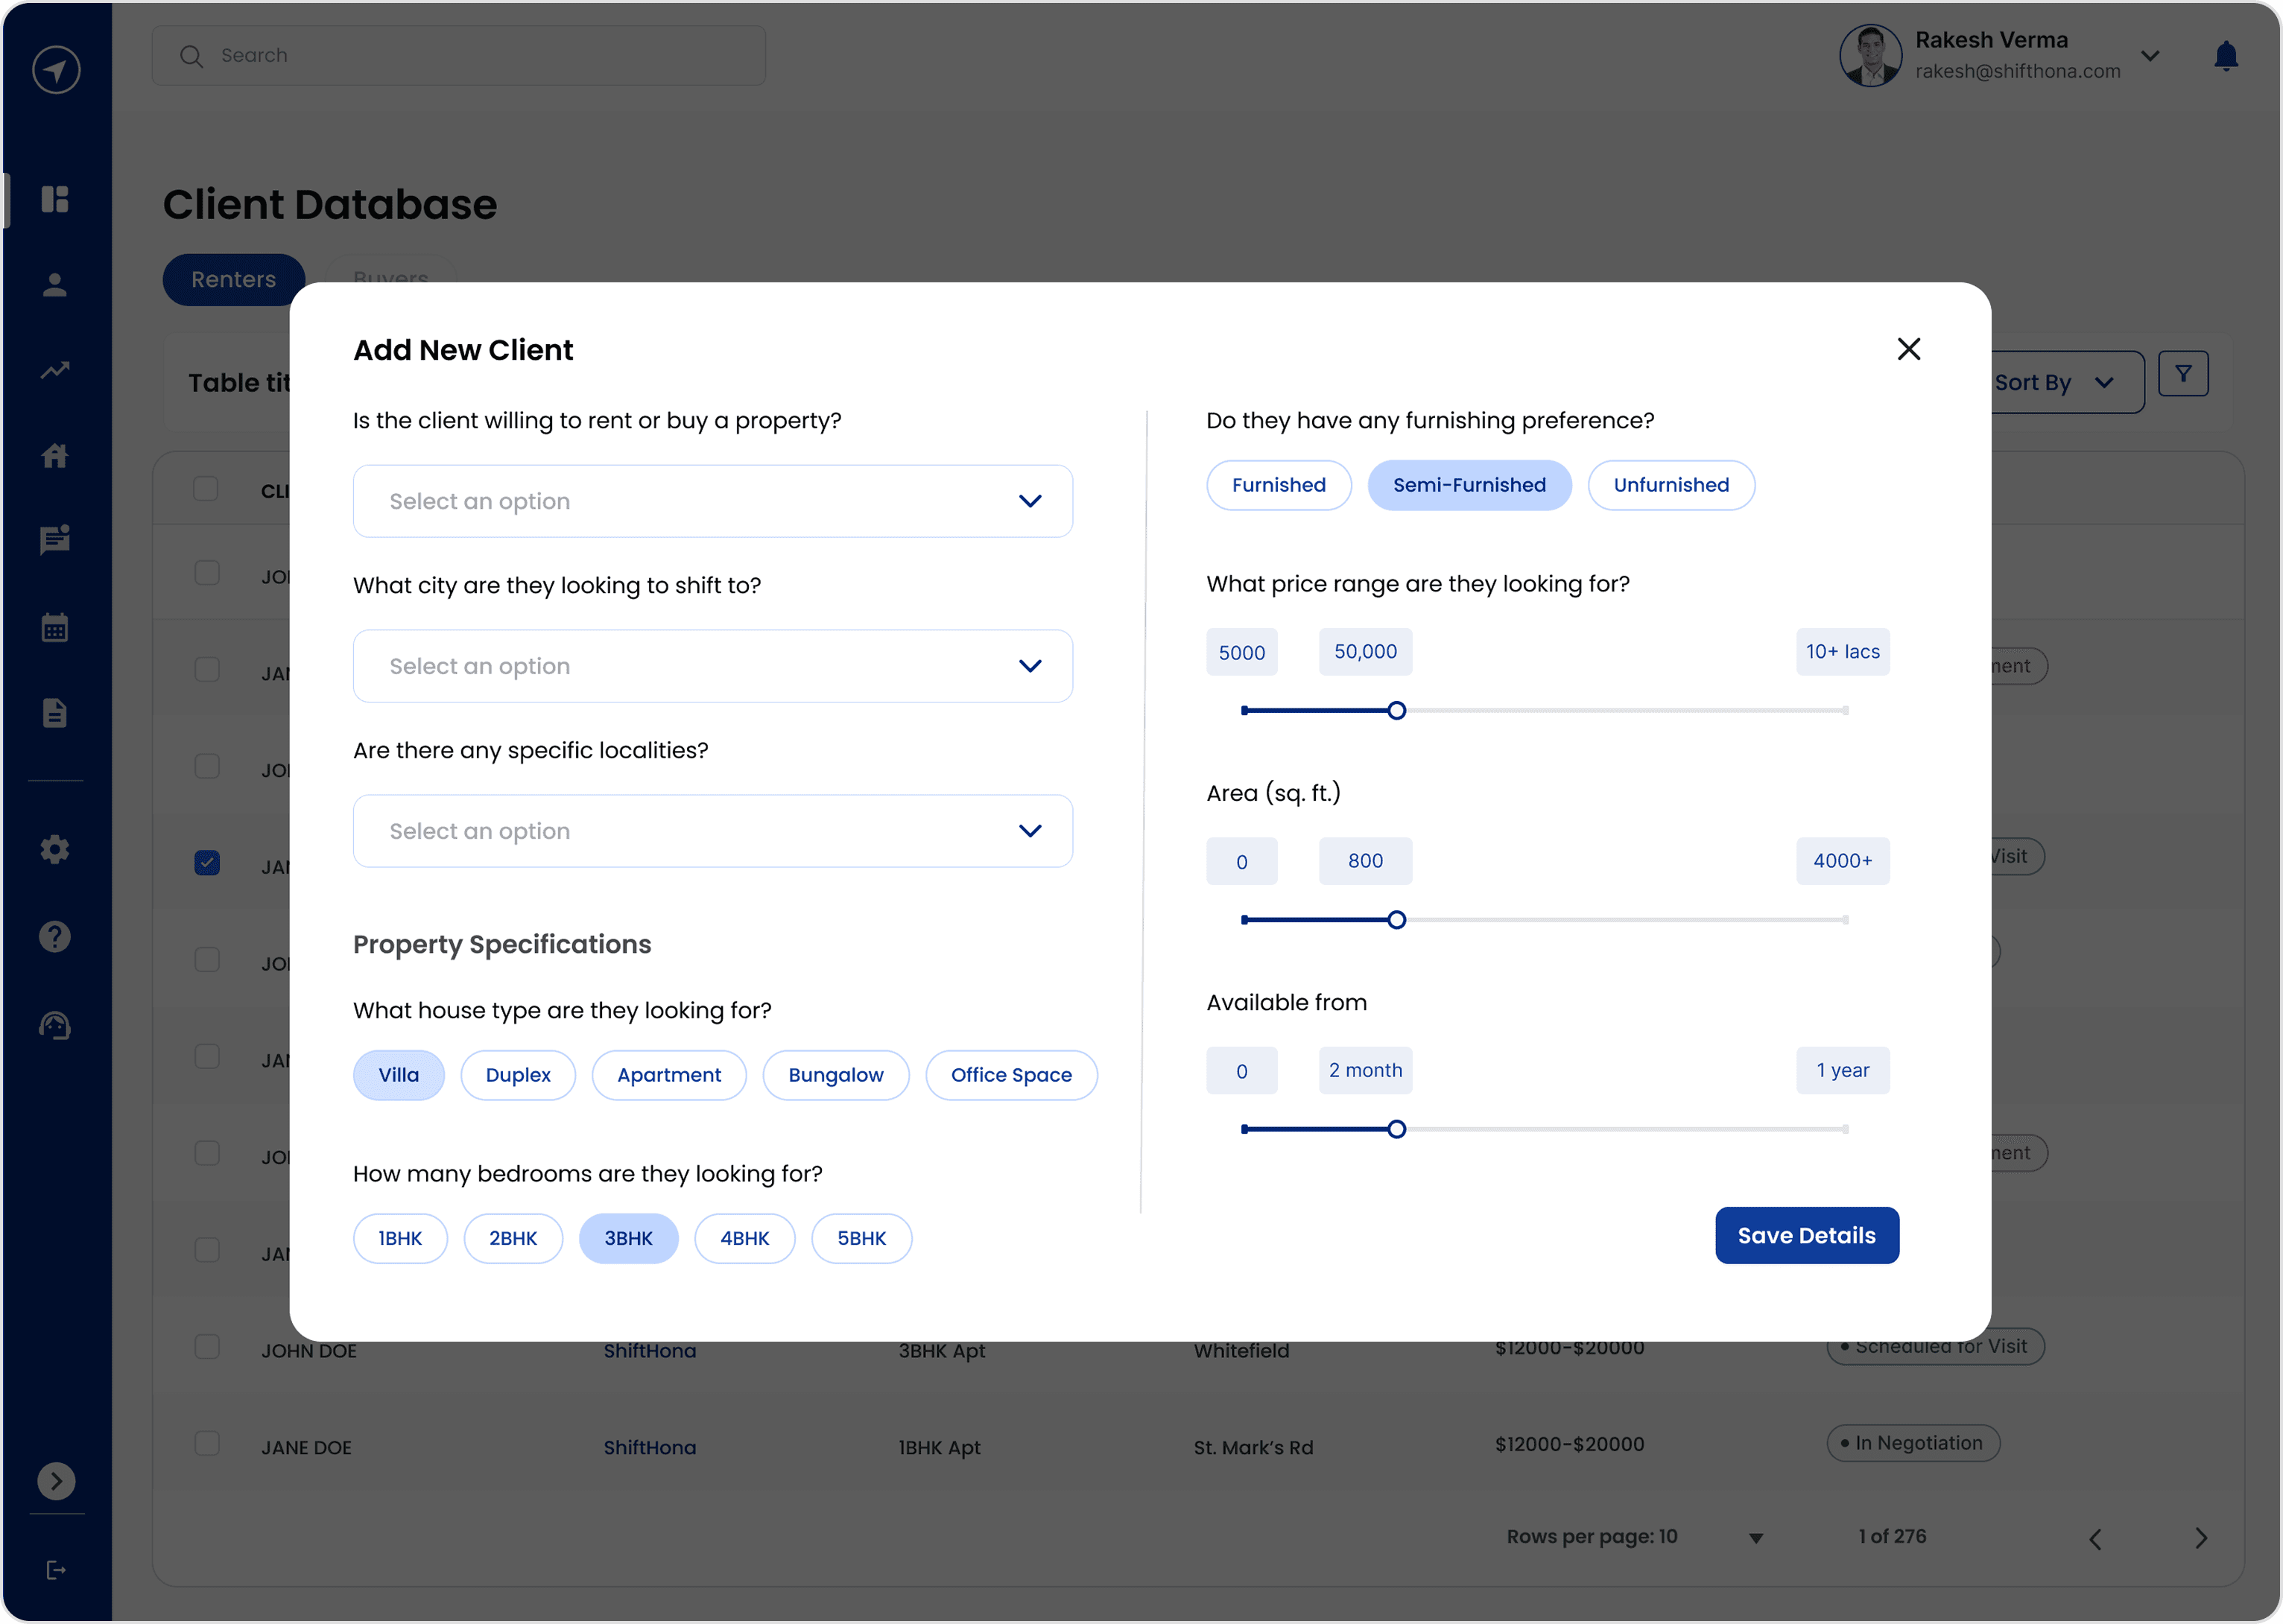Open the settings gear sidebar icon
The width and height of the screenshot is (2283, 1624).
click(55, 850)
